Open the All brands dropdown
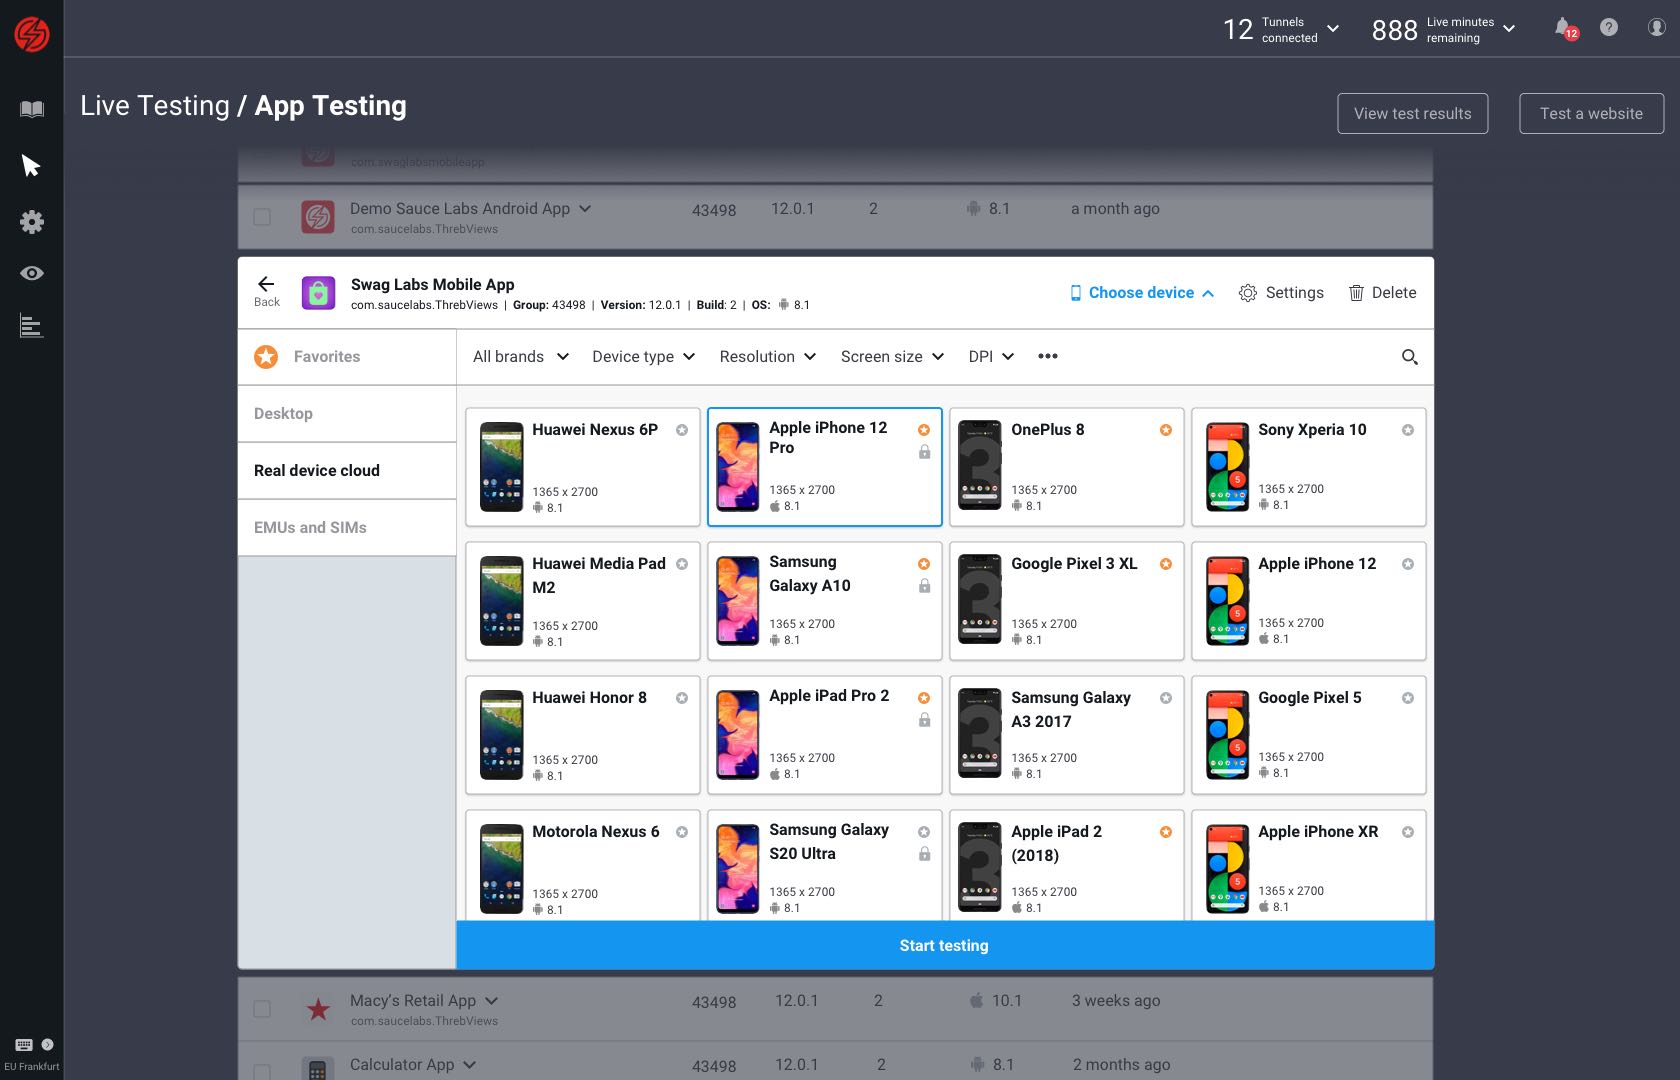Screen dimensions: 1680x1080 tap(521, 357)
